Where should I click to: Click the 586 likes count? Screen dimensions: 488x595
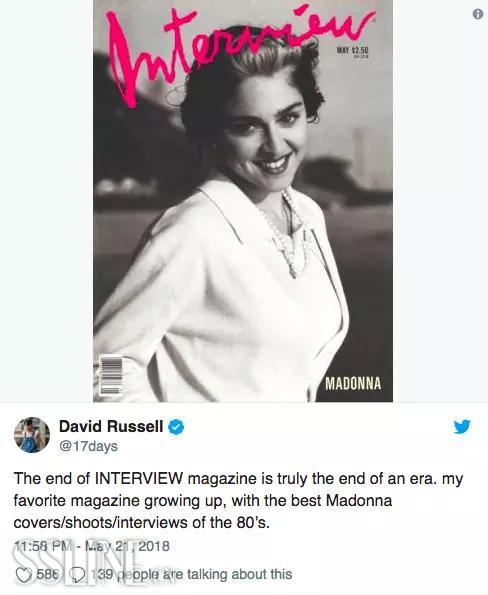(x=47, y=575)
